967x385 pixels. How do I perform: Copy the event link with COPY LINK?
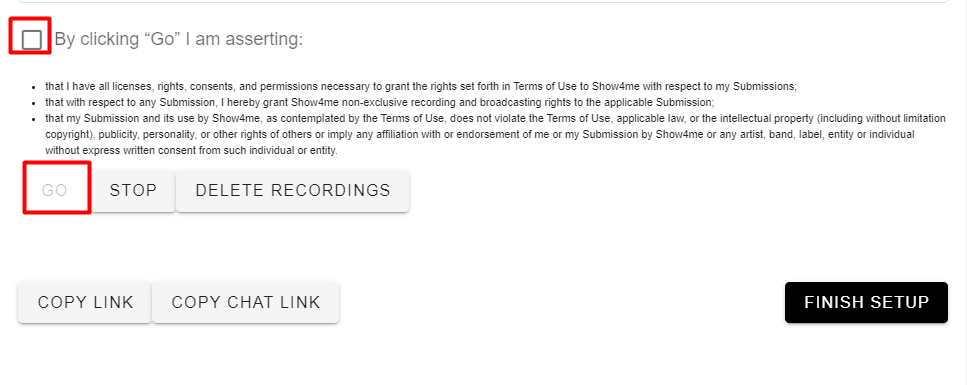pos(85,302)
